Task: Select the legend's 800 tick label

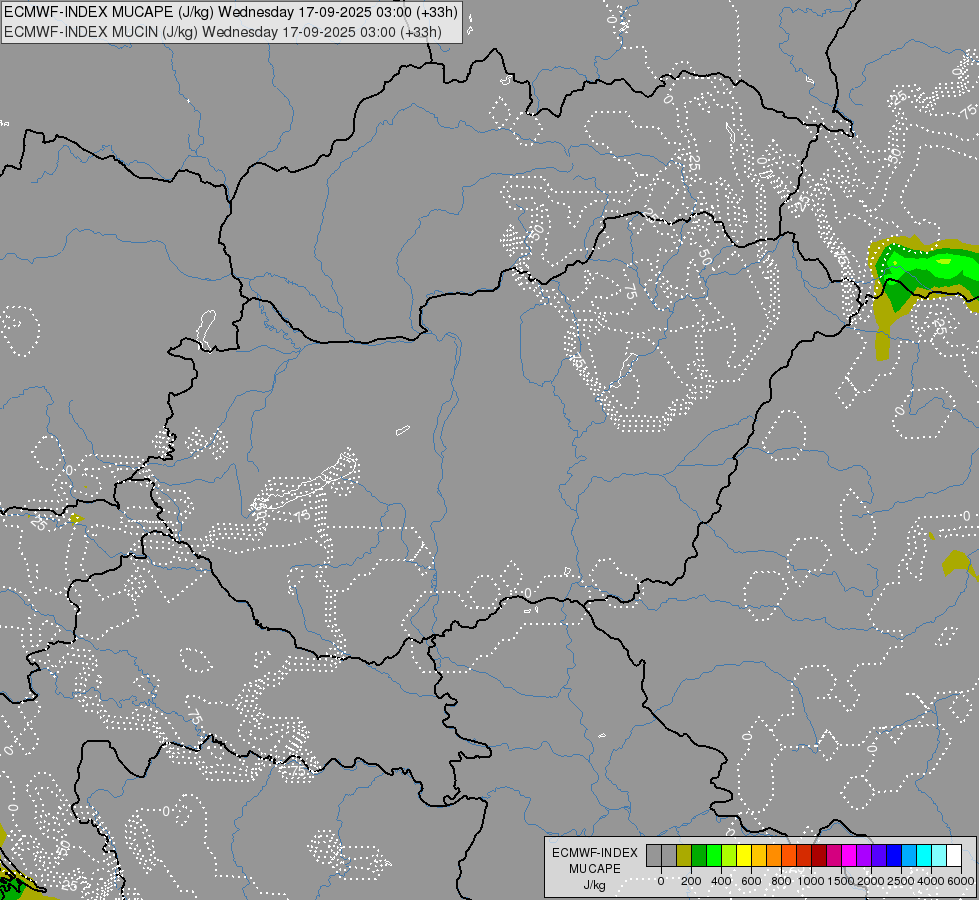Action: tap(781, 881)
